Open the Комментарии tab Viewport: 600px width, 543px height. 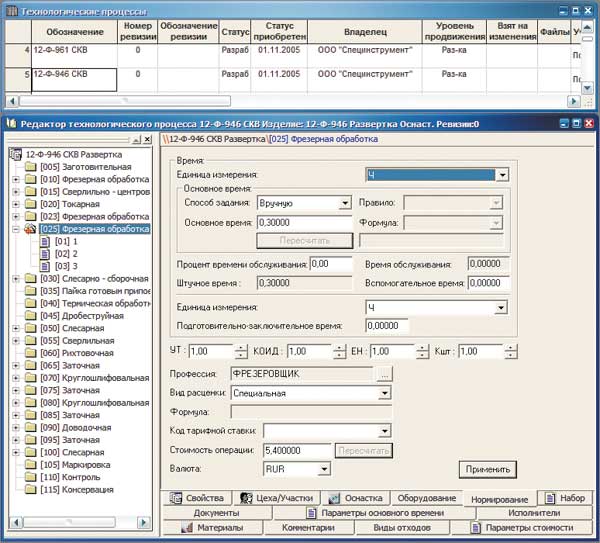[308, 528]
